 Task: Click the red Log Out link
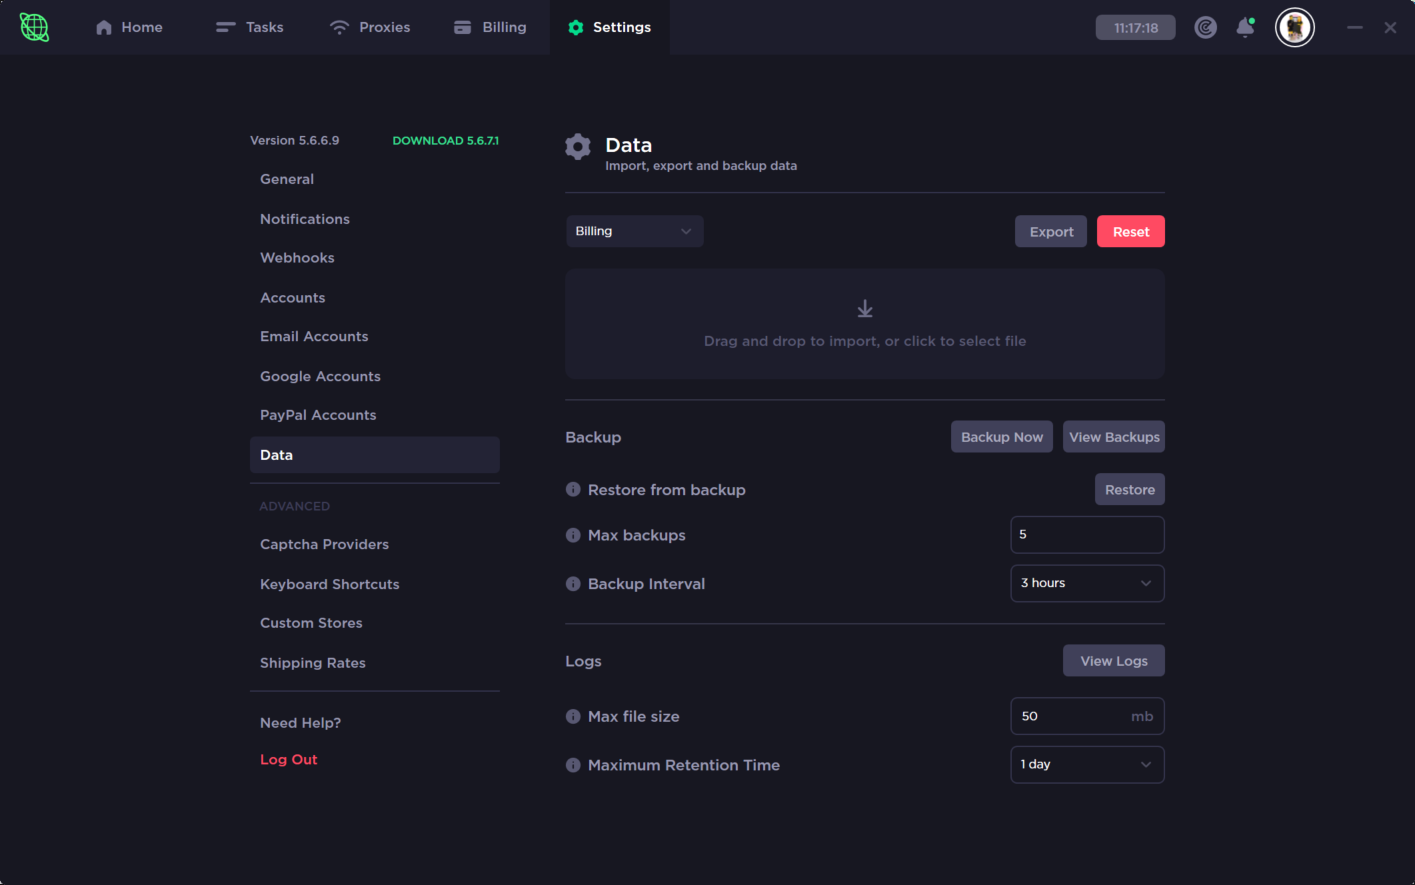[288, 760]
